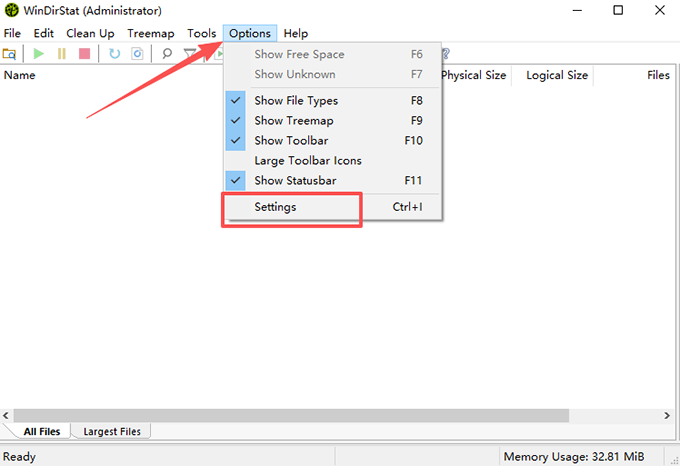
Task: Toggle Show Treemap option
Action: 333,121
